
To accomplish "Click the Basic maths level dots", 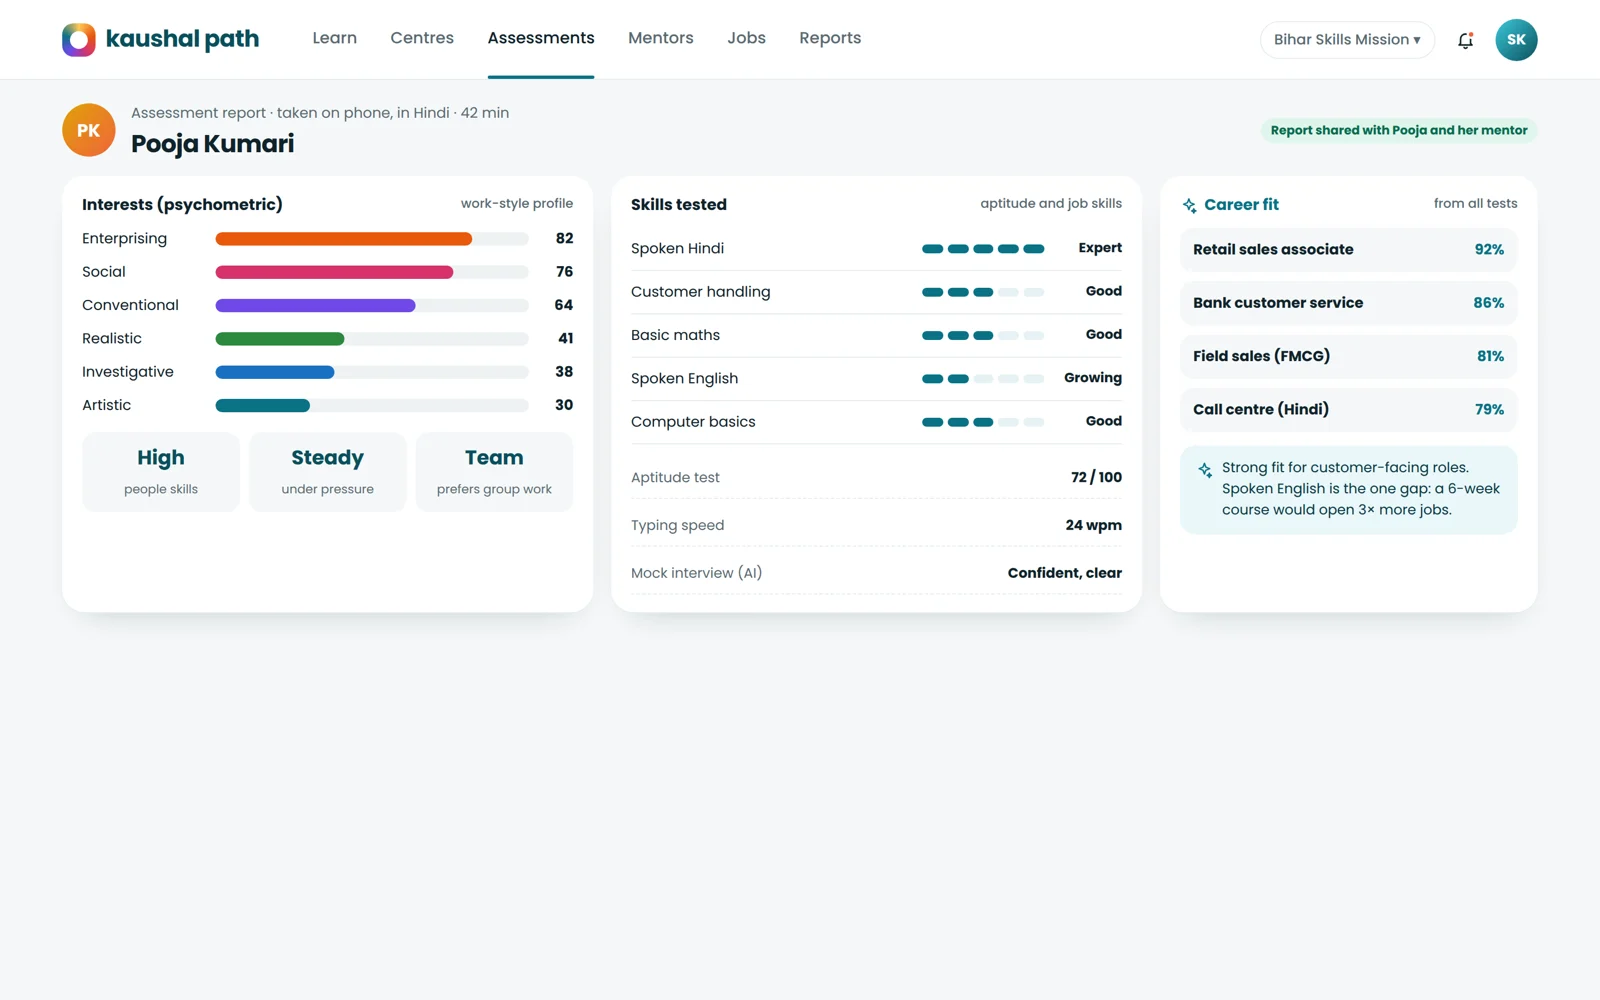I will point(983,335).
